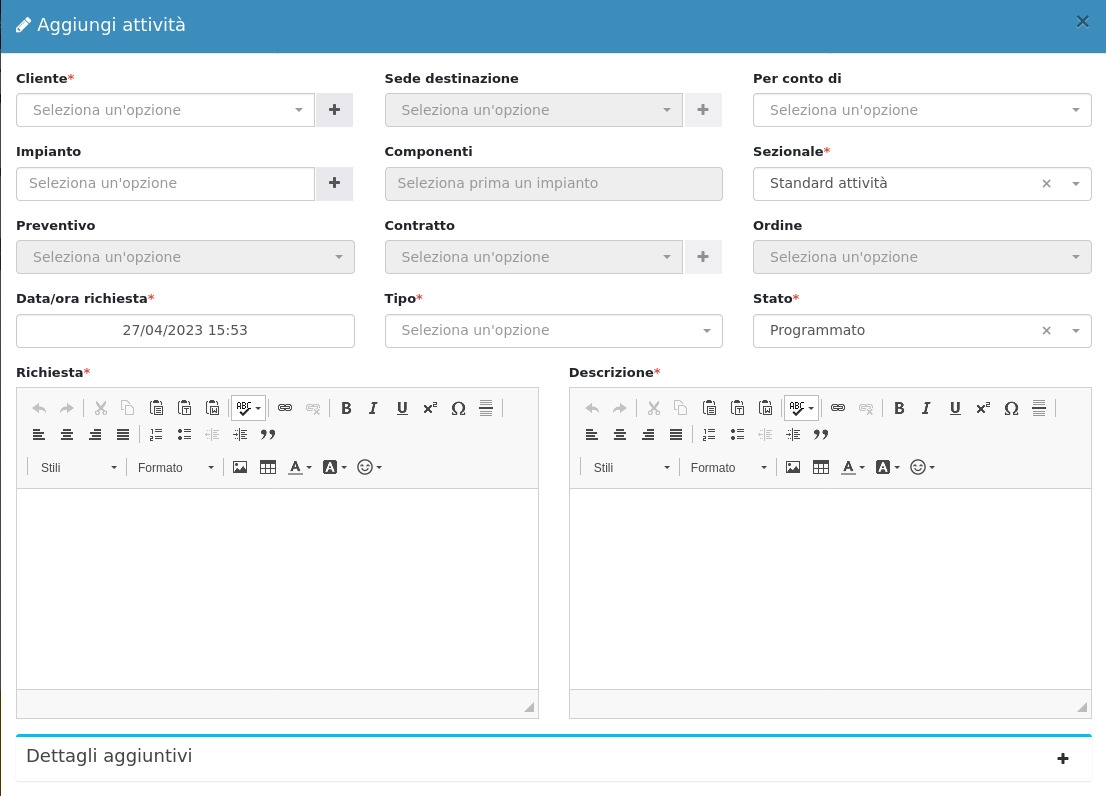The image size is (1106, 796).
Task: Toggle superscript in Richiesta editor
Action: pyautogui.click(x=430, y=408)
